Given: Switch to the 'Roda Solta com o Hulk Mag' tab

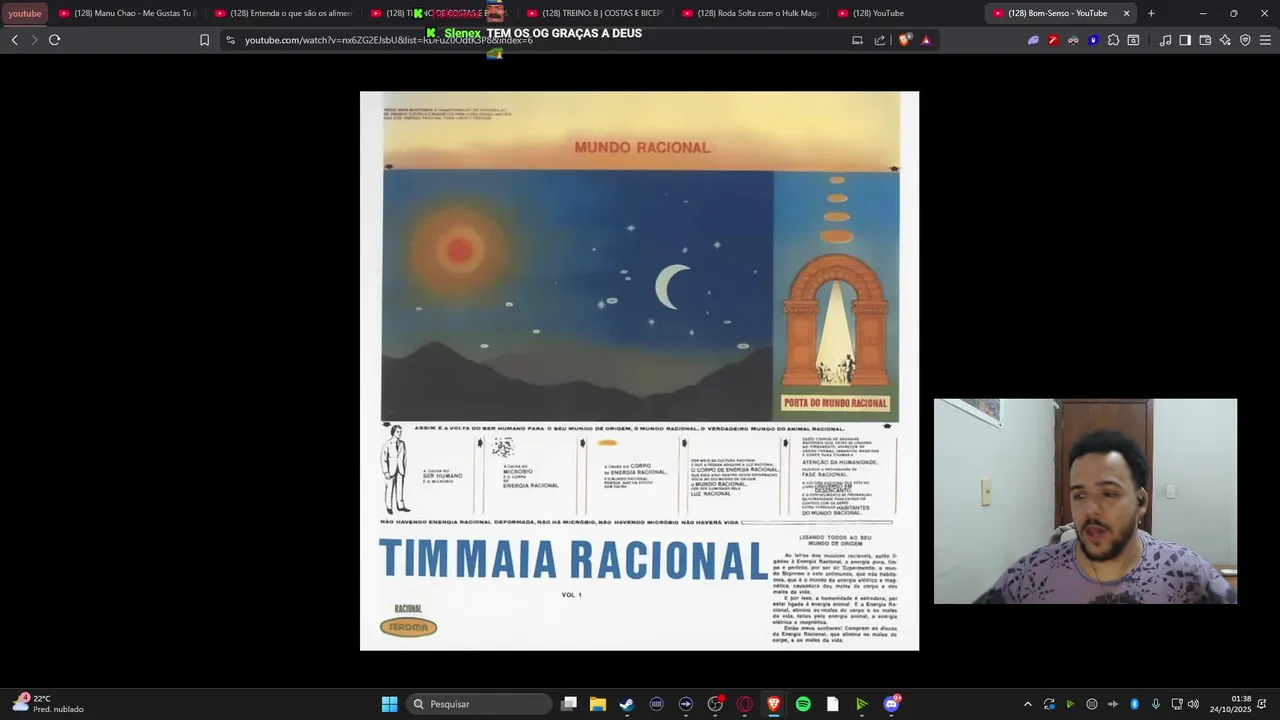Looking at the screenshot, I should tap(750, 13).
